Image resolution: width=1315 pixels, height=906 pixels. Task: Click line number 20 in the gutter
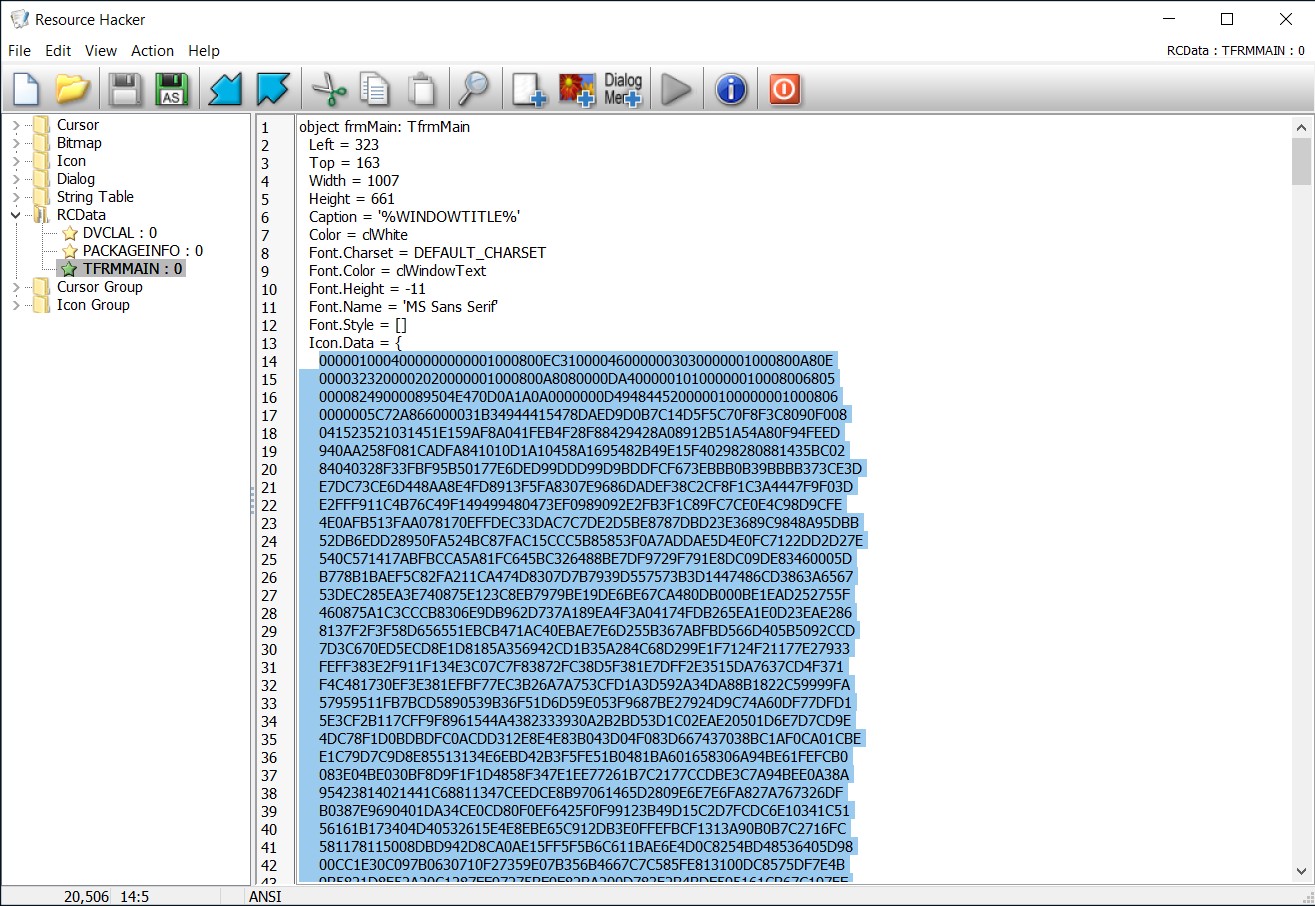tap(269, 469)
